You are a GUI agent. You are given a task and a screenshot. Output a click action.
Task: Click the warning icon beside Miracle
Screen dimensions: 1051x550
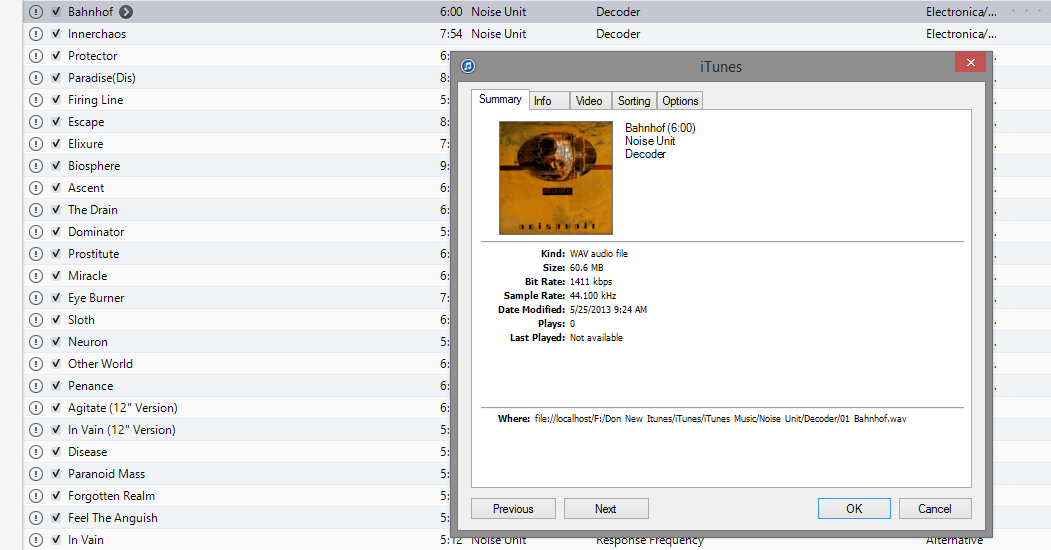[36, 276]
